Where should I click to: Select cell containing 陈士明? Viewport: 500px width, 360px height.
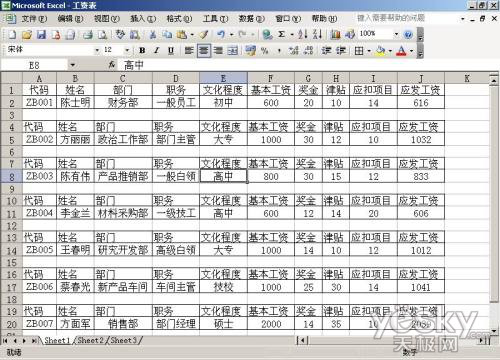75,102
